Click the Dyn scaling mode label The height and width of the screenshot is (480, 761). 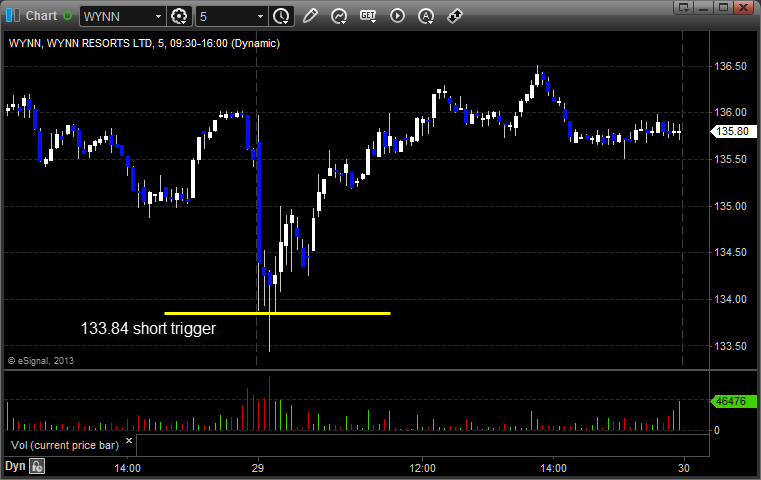click(15, 466)
